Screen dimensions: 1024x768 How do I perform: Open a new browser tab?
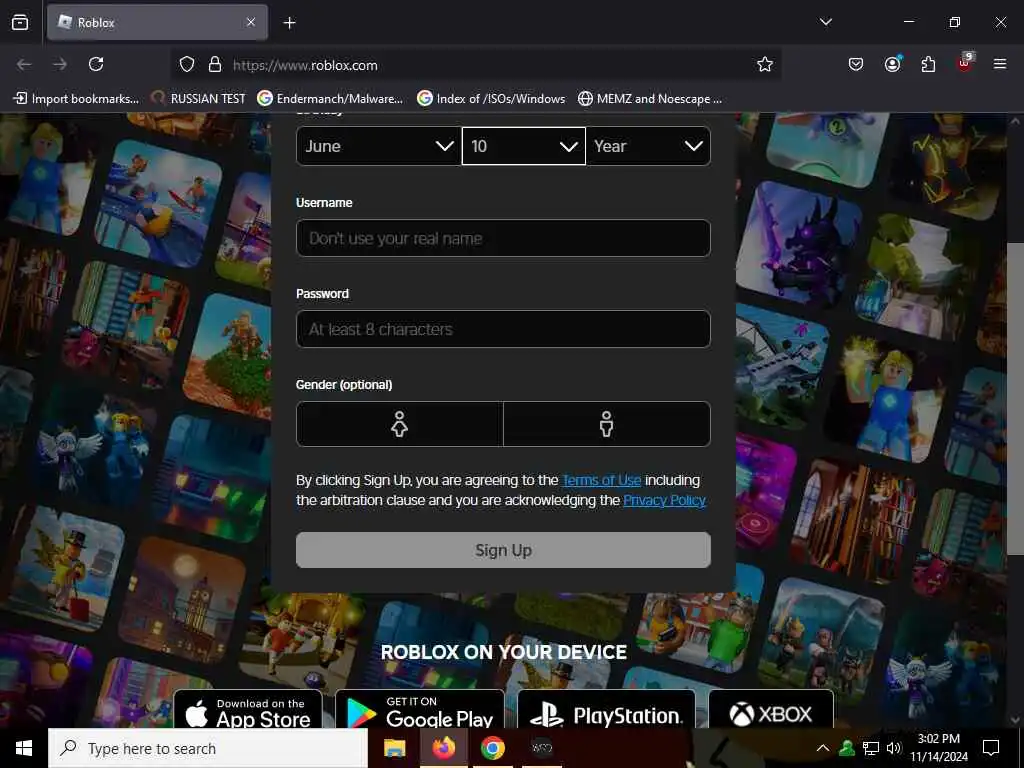coord(289,23)
